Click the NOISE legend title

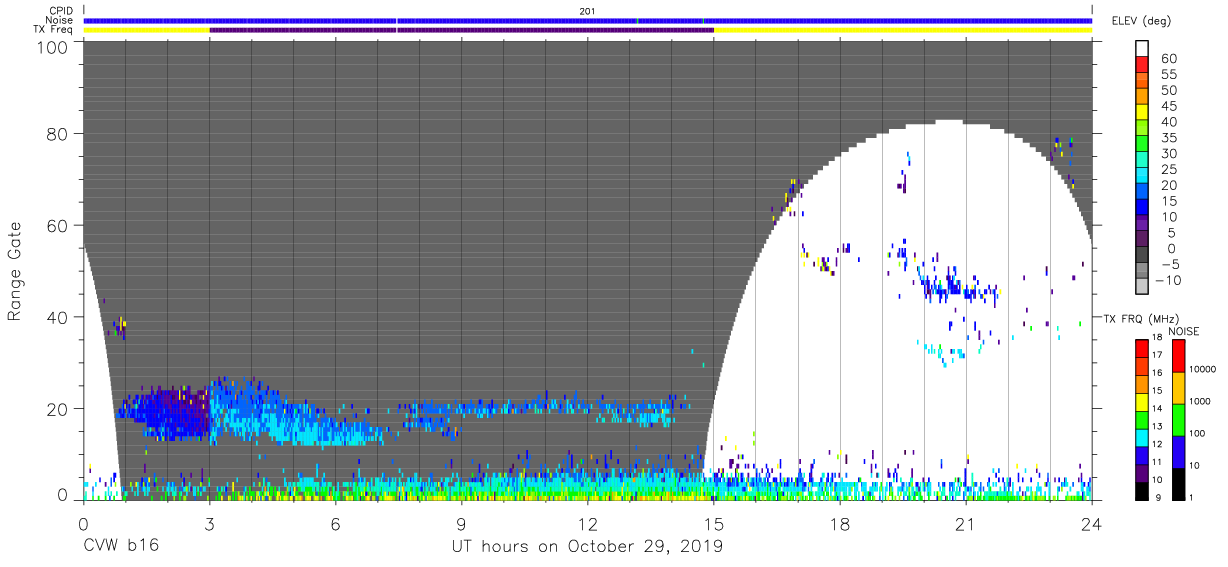1184,331
